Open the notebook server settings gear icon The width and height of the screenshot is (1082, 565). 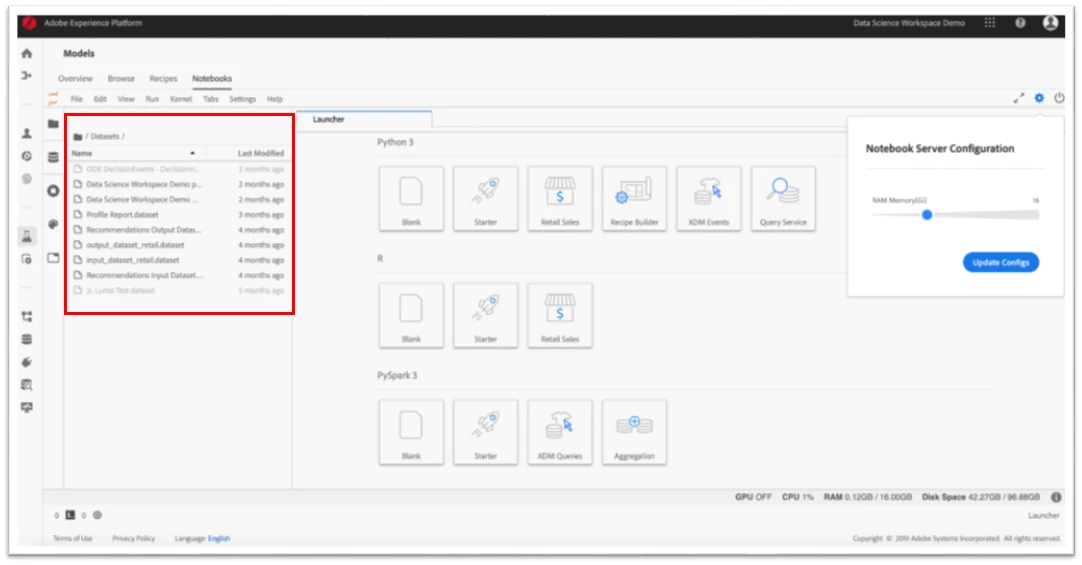point(1039,98)
